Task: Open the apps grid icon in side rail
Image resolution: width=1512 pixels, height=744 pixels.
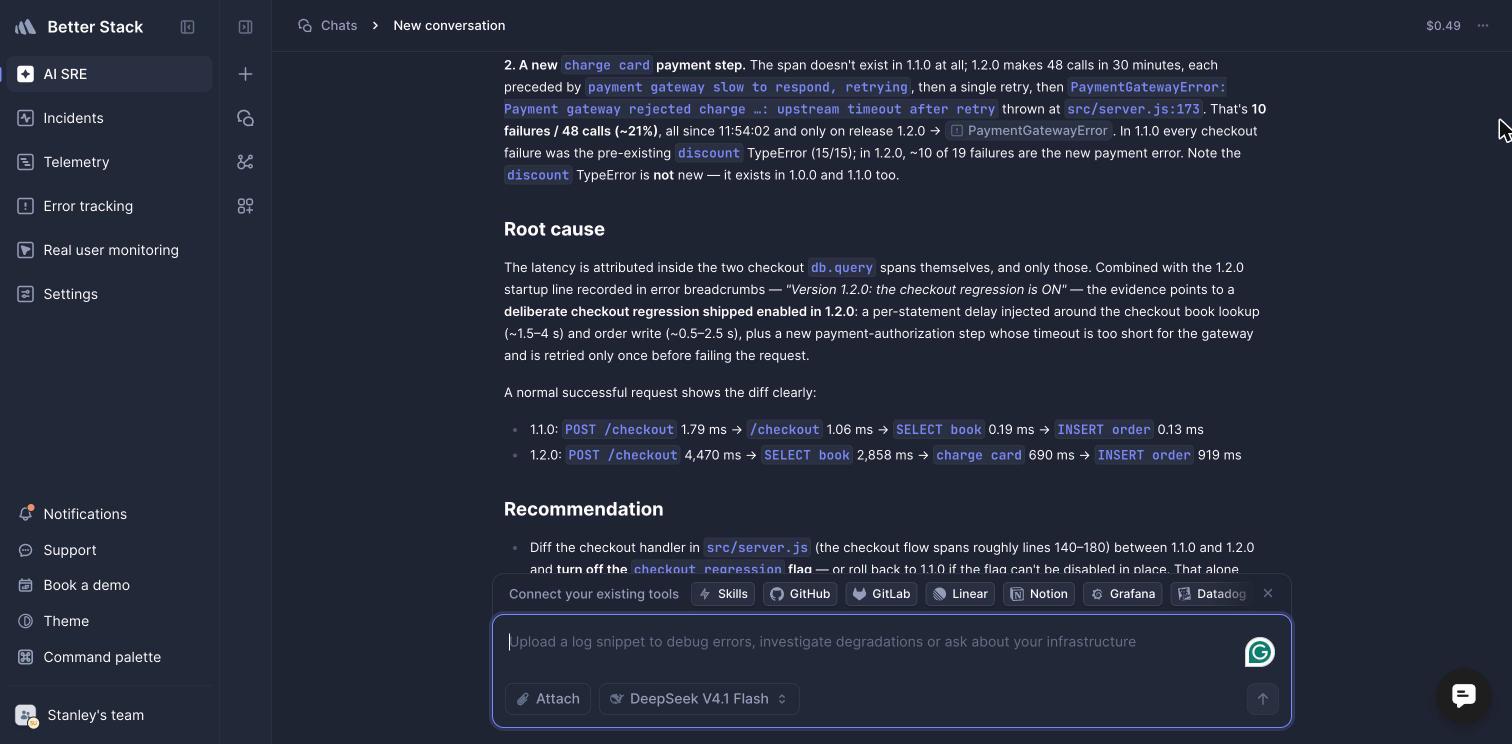Action: [245, 206]
